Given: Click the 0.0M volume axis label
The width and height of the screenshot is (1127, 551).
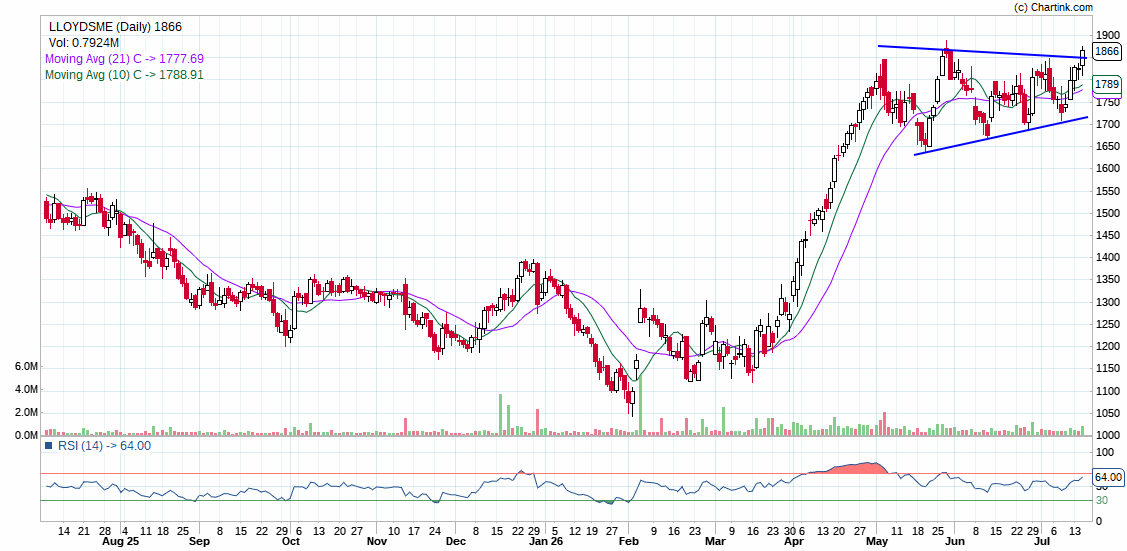Looking at the screenshot, I should (26, 435).
